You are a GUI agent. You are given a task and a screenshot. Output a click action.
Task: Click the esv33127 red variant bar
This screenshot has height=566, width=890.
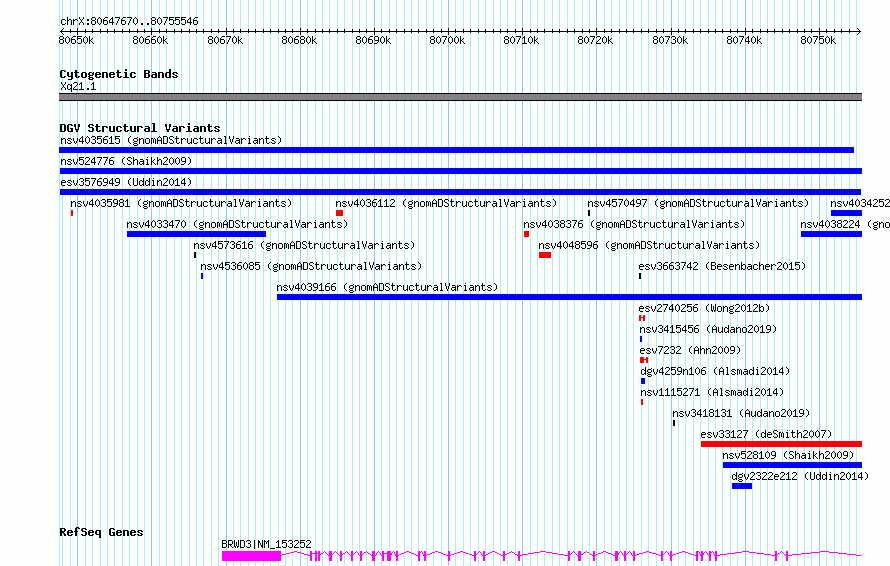pos(782,444)
